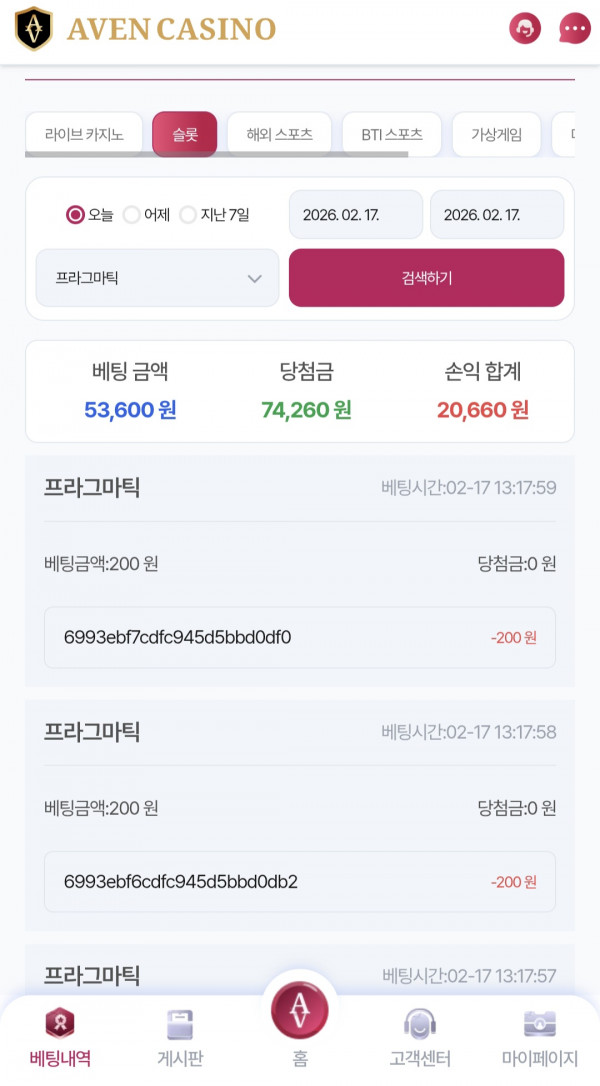Tap the central AVEN 홈 home icon
The image size is (600, 1086).
point(300,1010)
